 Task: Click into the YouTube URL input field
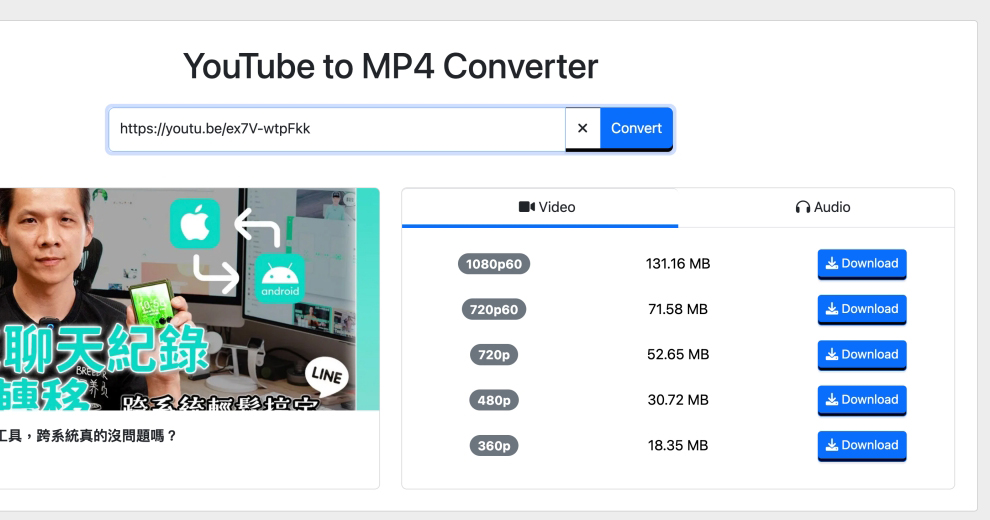337,129
